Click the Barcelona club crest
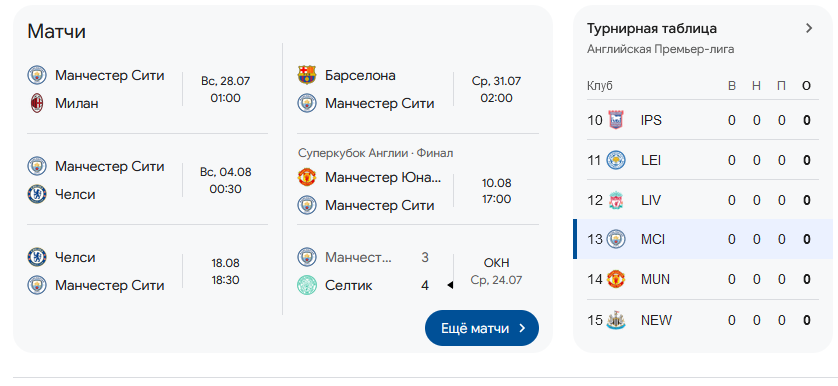The image size is (838, 386). [307, 75]
